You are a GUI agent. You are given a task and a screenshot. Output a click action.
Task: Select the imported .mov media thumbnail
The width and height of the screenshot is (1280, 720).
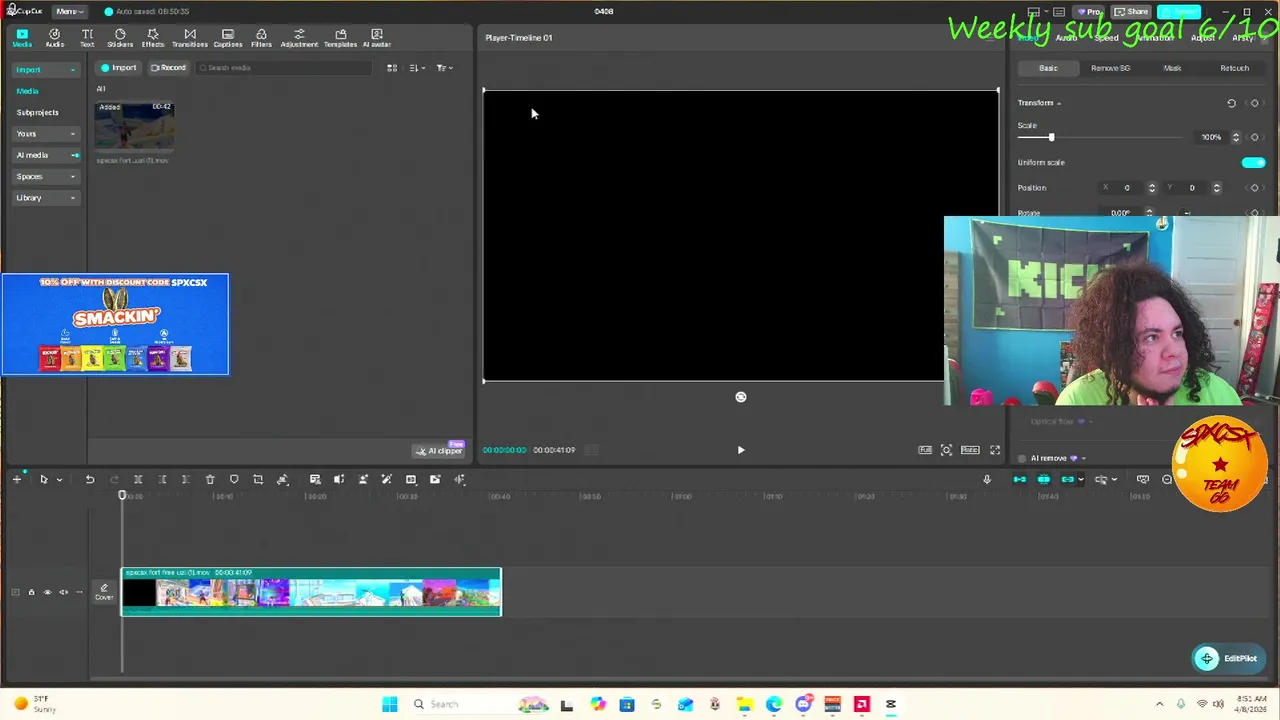(134, 126)
